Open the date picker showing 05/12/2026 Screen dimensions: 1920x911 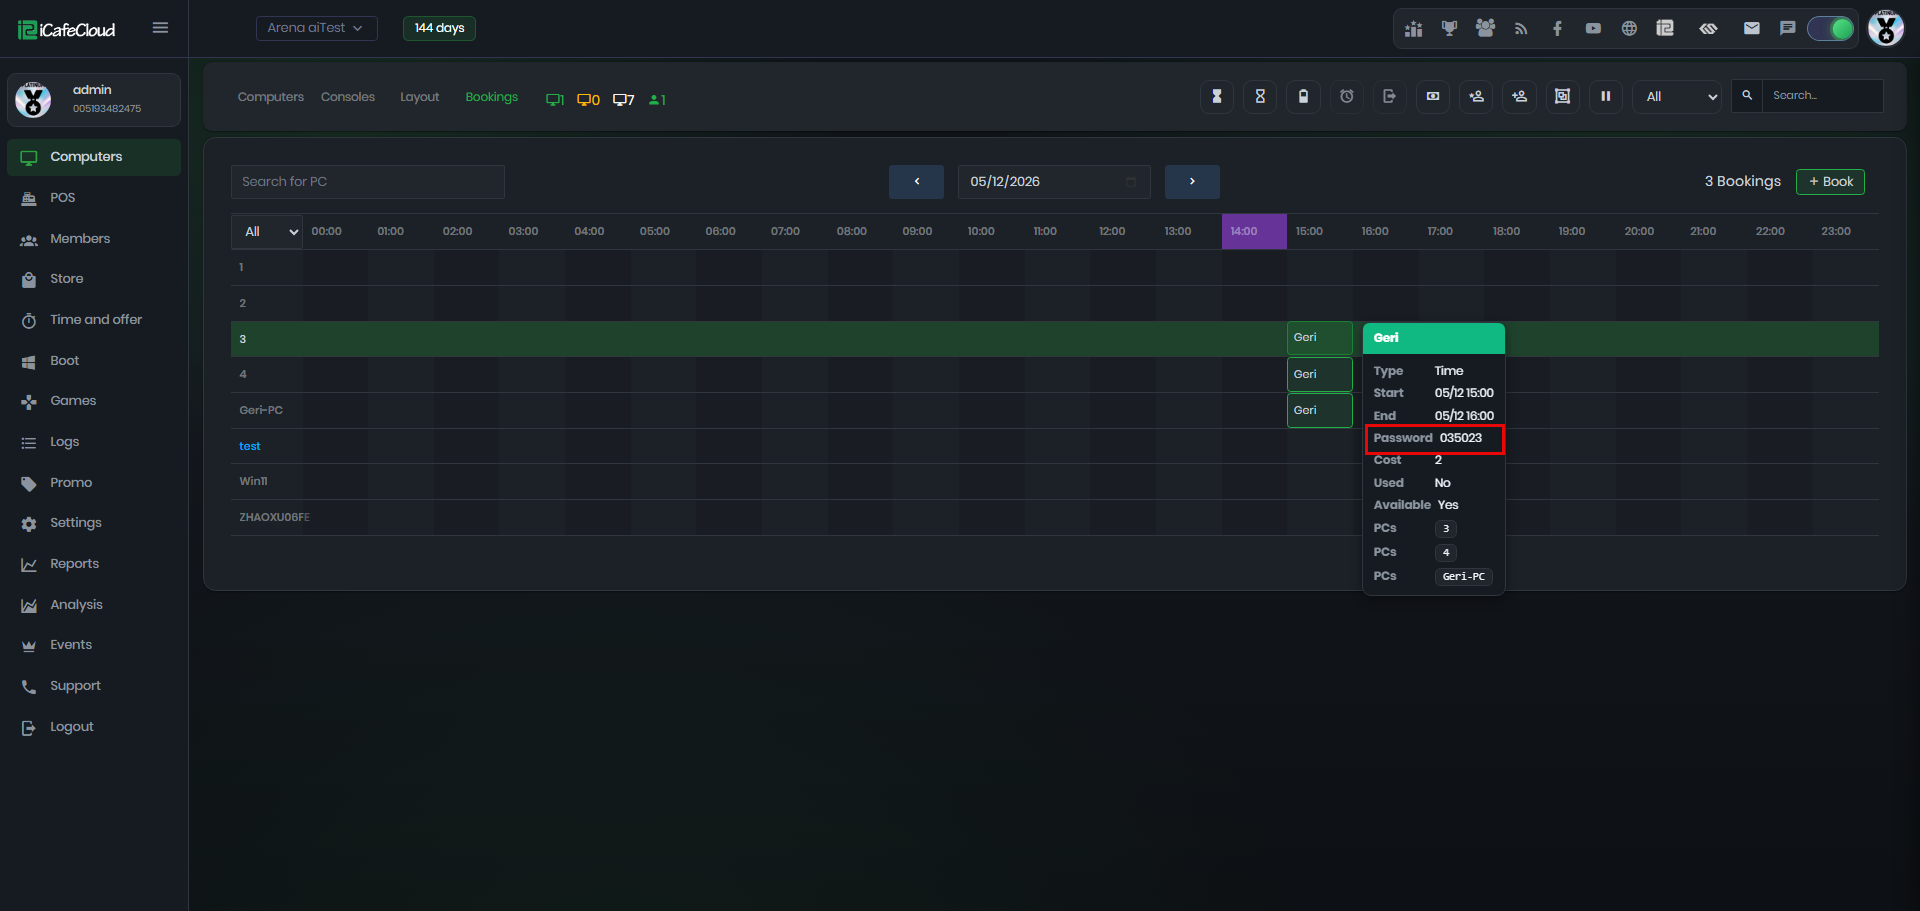[1054, 181]
